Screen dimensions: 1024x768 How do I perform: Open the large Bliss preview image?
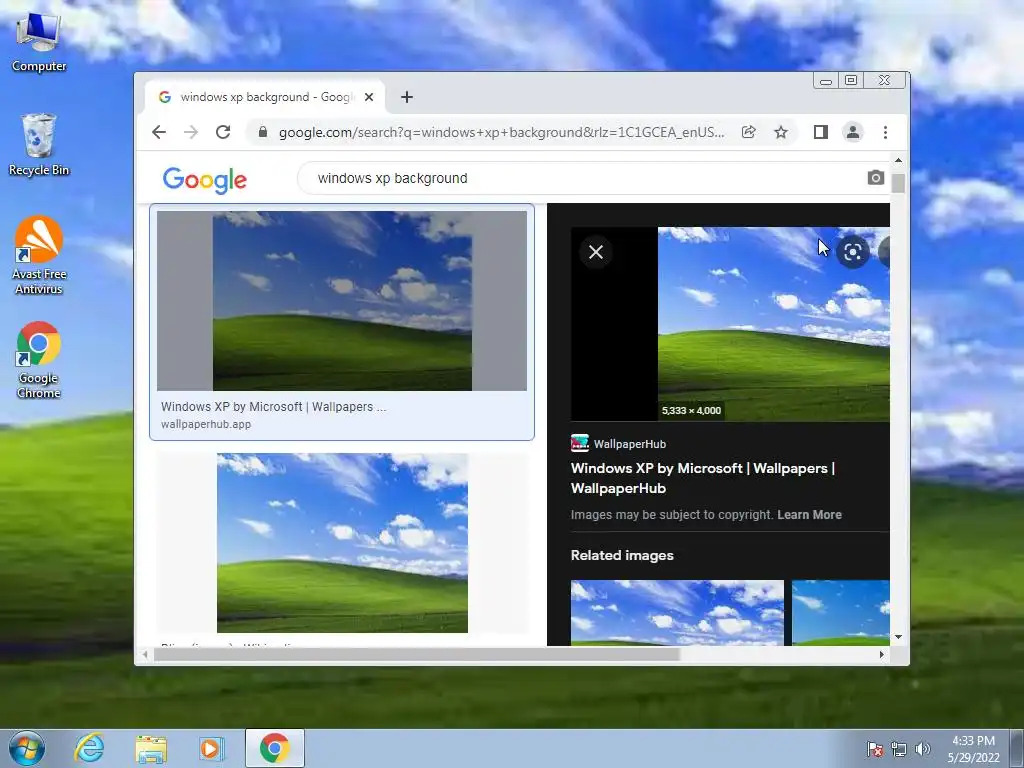(x=773, y=324)
